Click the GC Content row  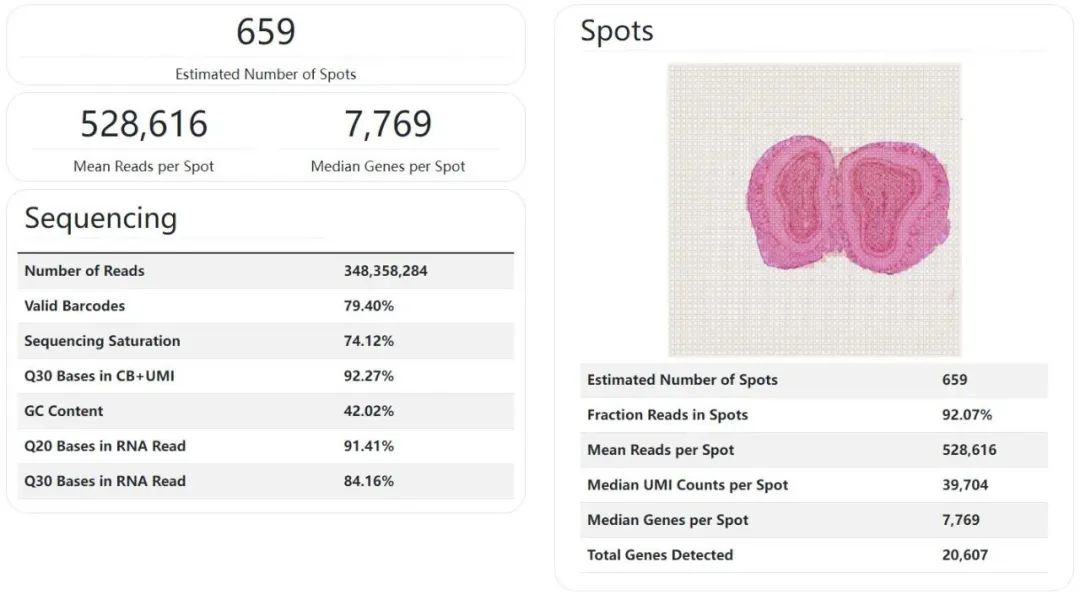point(265,411)
